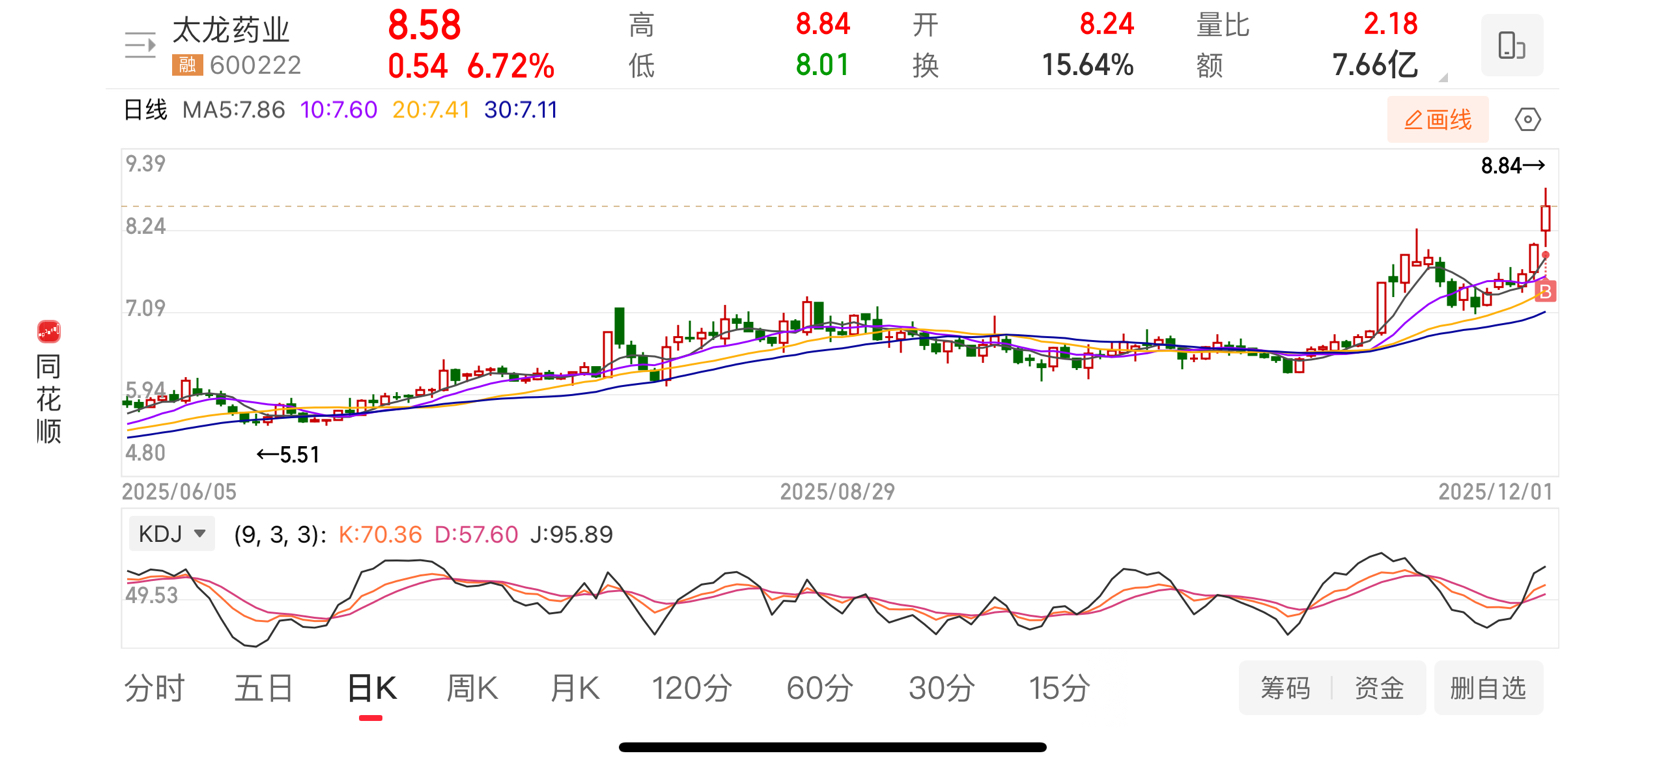Click the change percent 6.72%

coord(511,66)
